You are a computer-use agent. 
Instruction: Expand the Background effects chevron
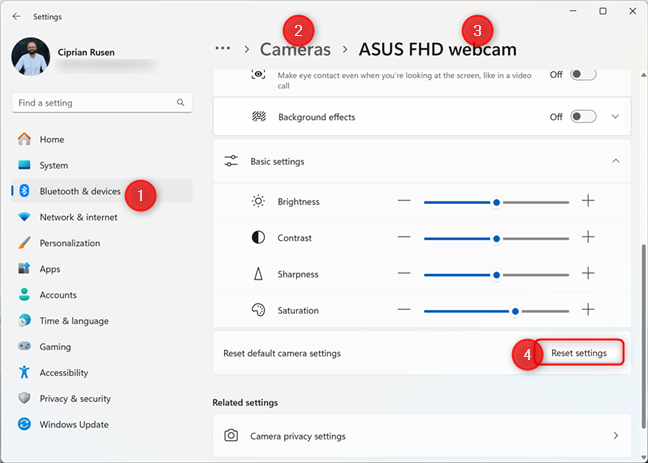click(x=615, y=117)
